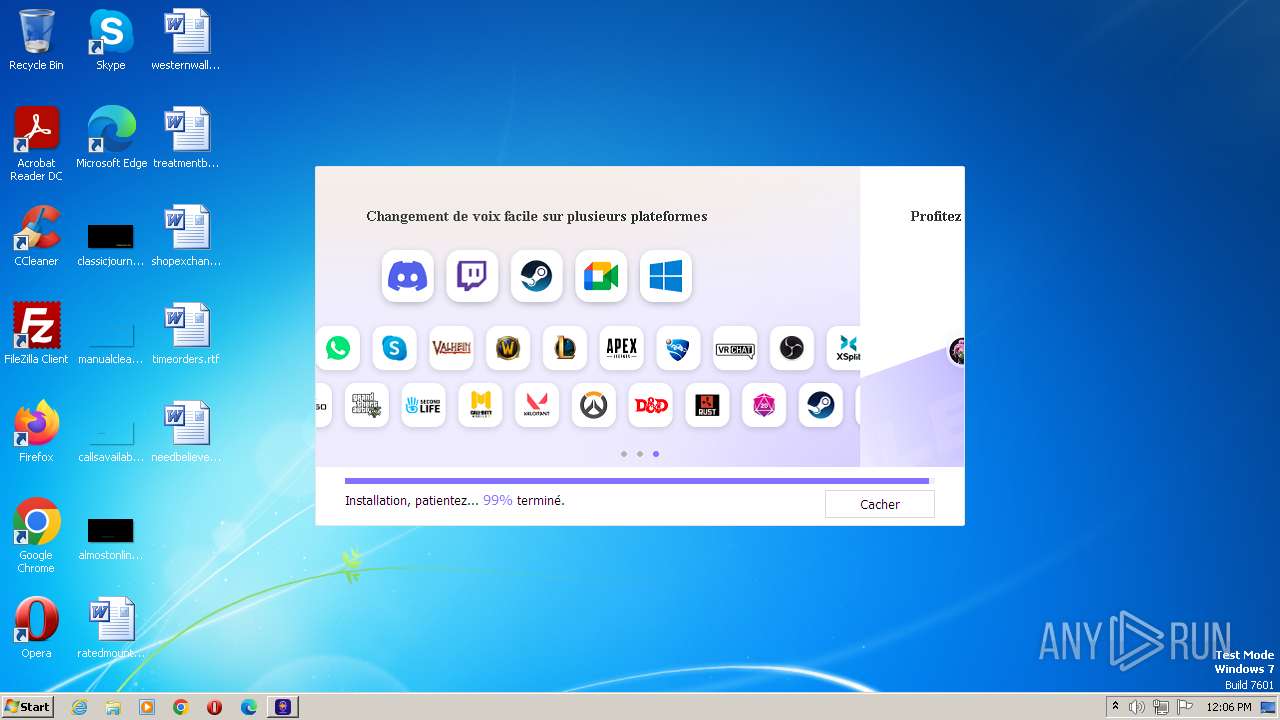Image resolution: width=1280 pixels, height=720 pixels.
Task: Select the Google Chrome desktop shortcut
Action: (x=36, y=536)
